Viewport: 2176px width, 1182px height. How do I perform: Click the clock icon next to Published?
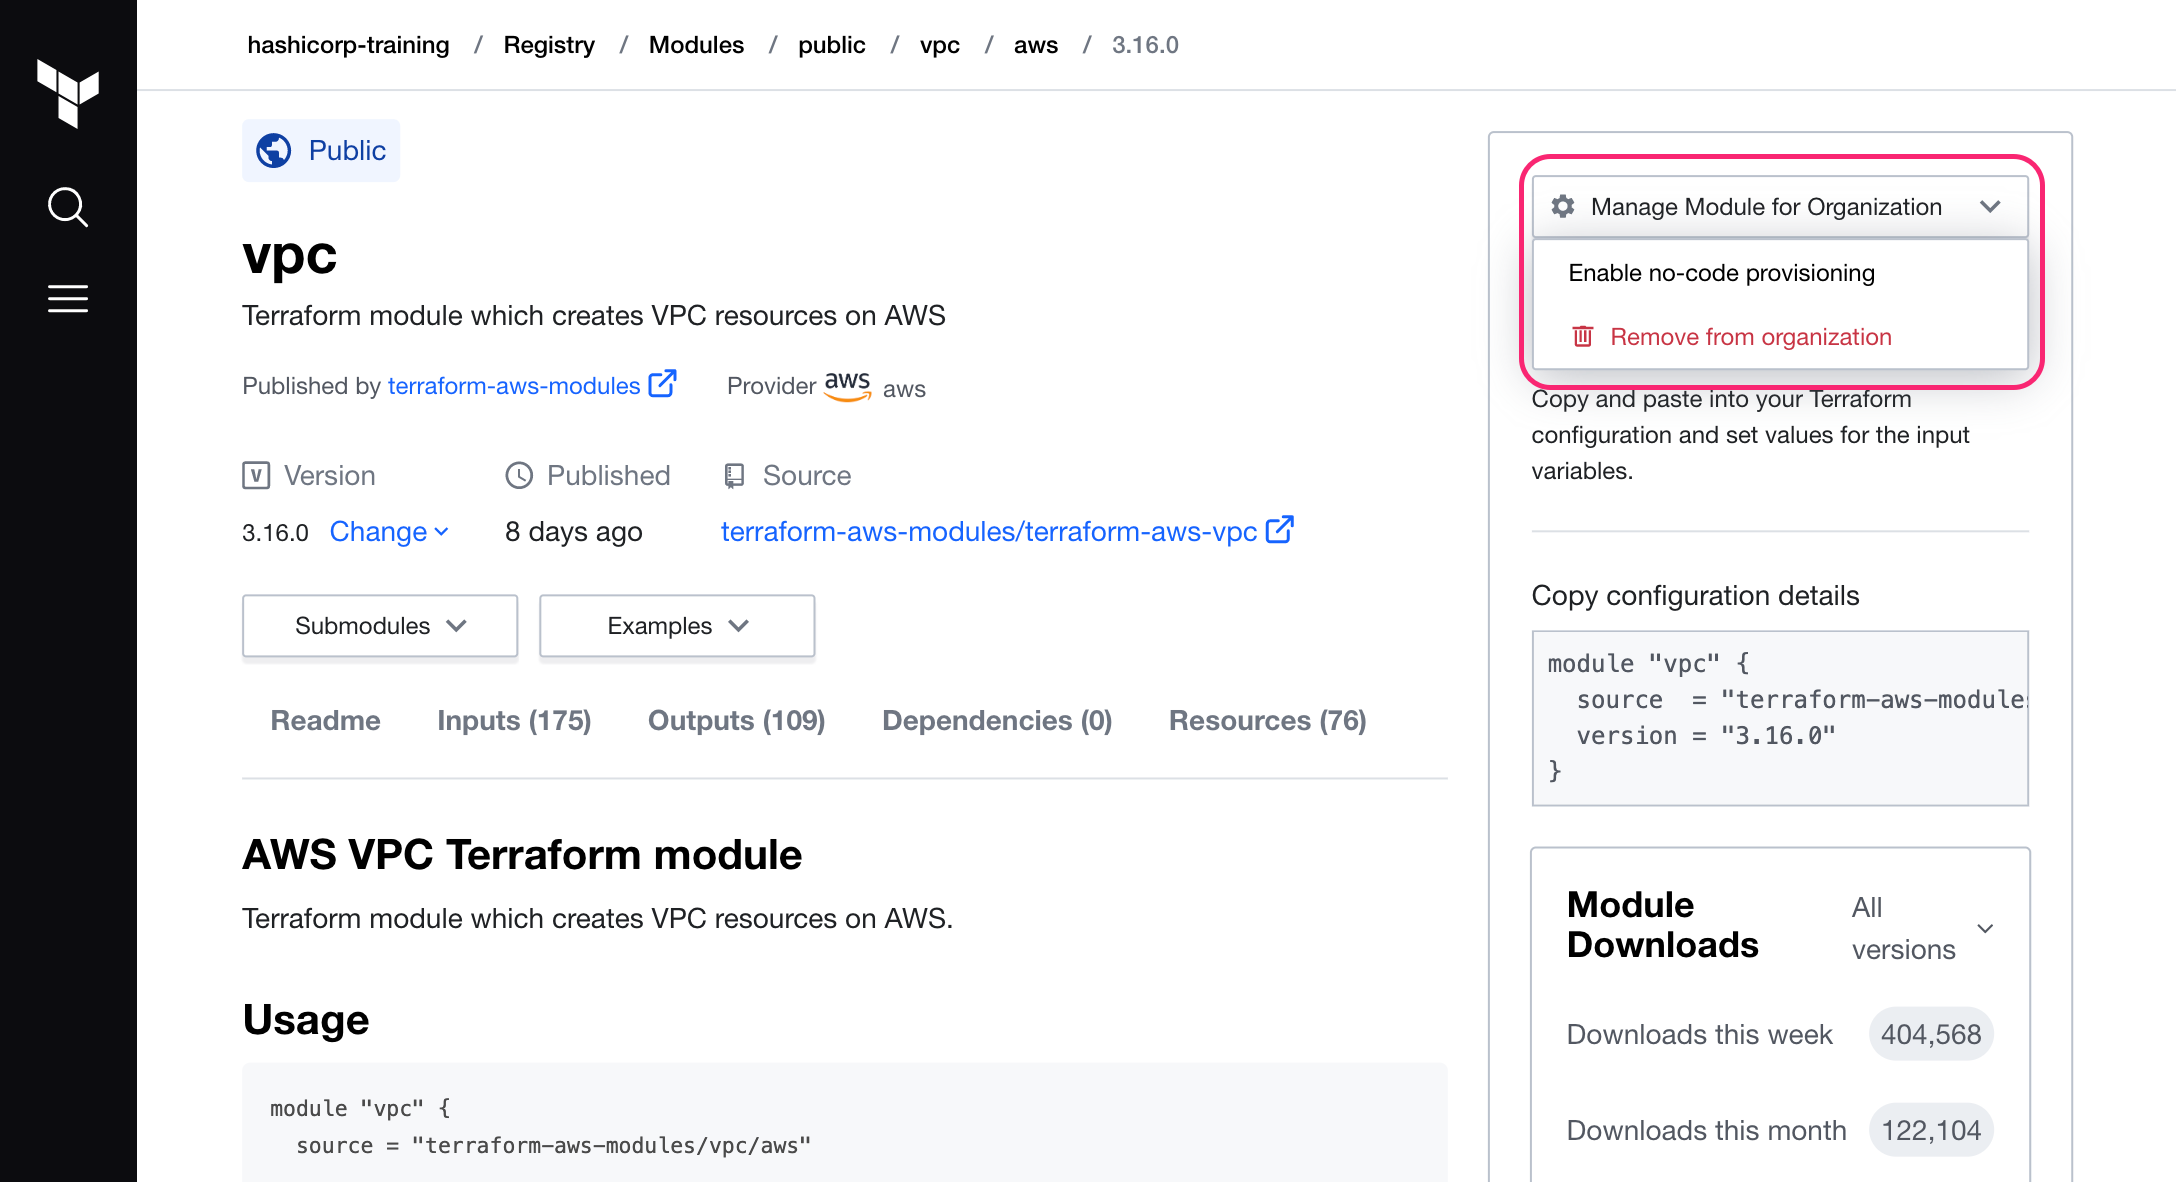(x=519, y=475)
